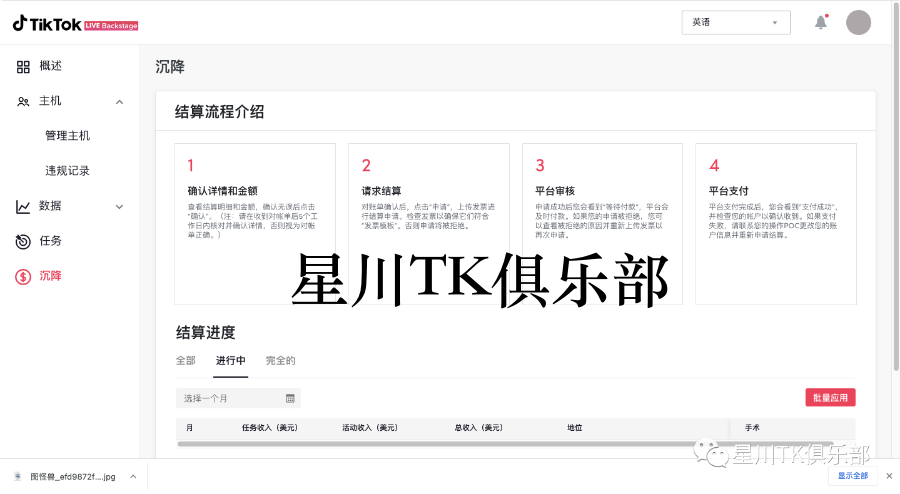Click the 概述 overview grid icon
900x494 pixels.
point(23,67)
